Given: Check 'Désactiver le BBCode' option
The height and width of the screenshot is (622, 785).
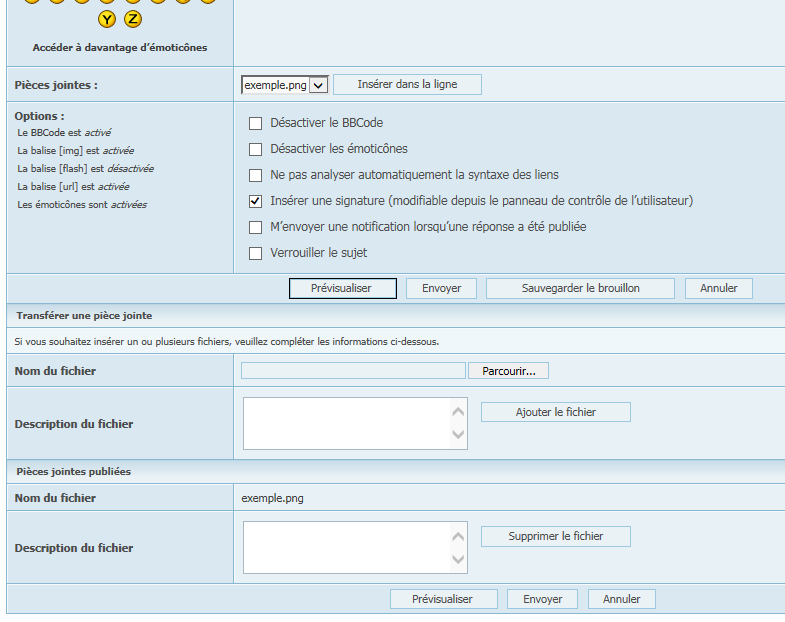Looking at the screenshot, I should coord(256,123).
